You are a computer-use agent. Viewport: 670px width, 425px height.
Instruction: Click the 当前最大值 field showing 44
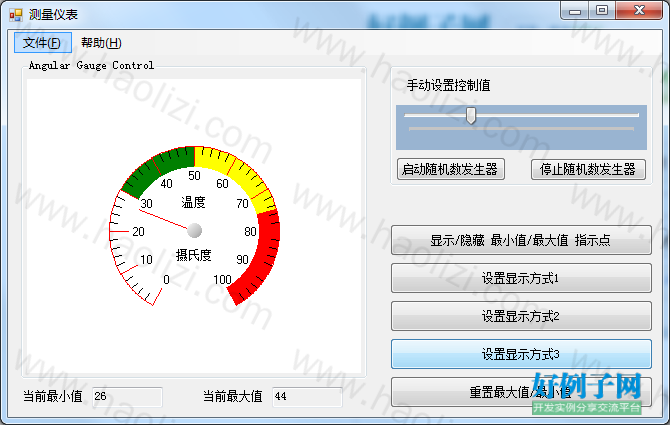click(307, 397)
